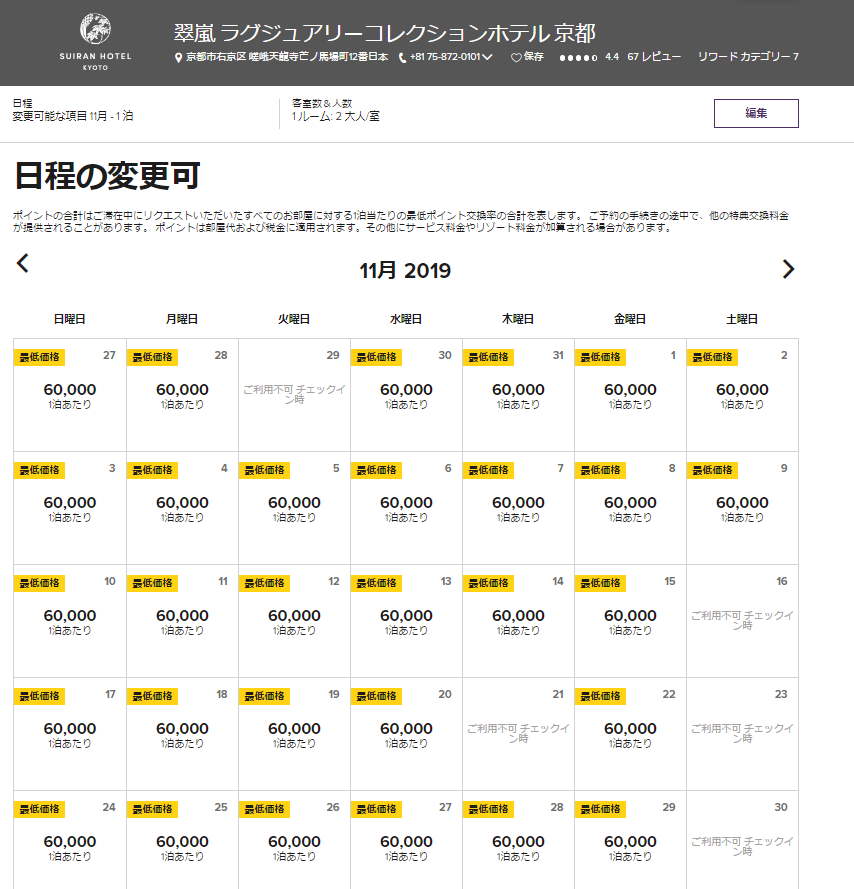Click the 日曜日 column header

(69, 319)
